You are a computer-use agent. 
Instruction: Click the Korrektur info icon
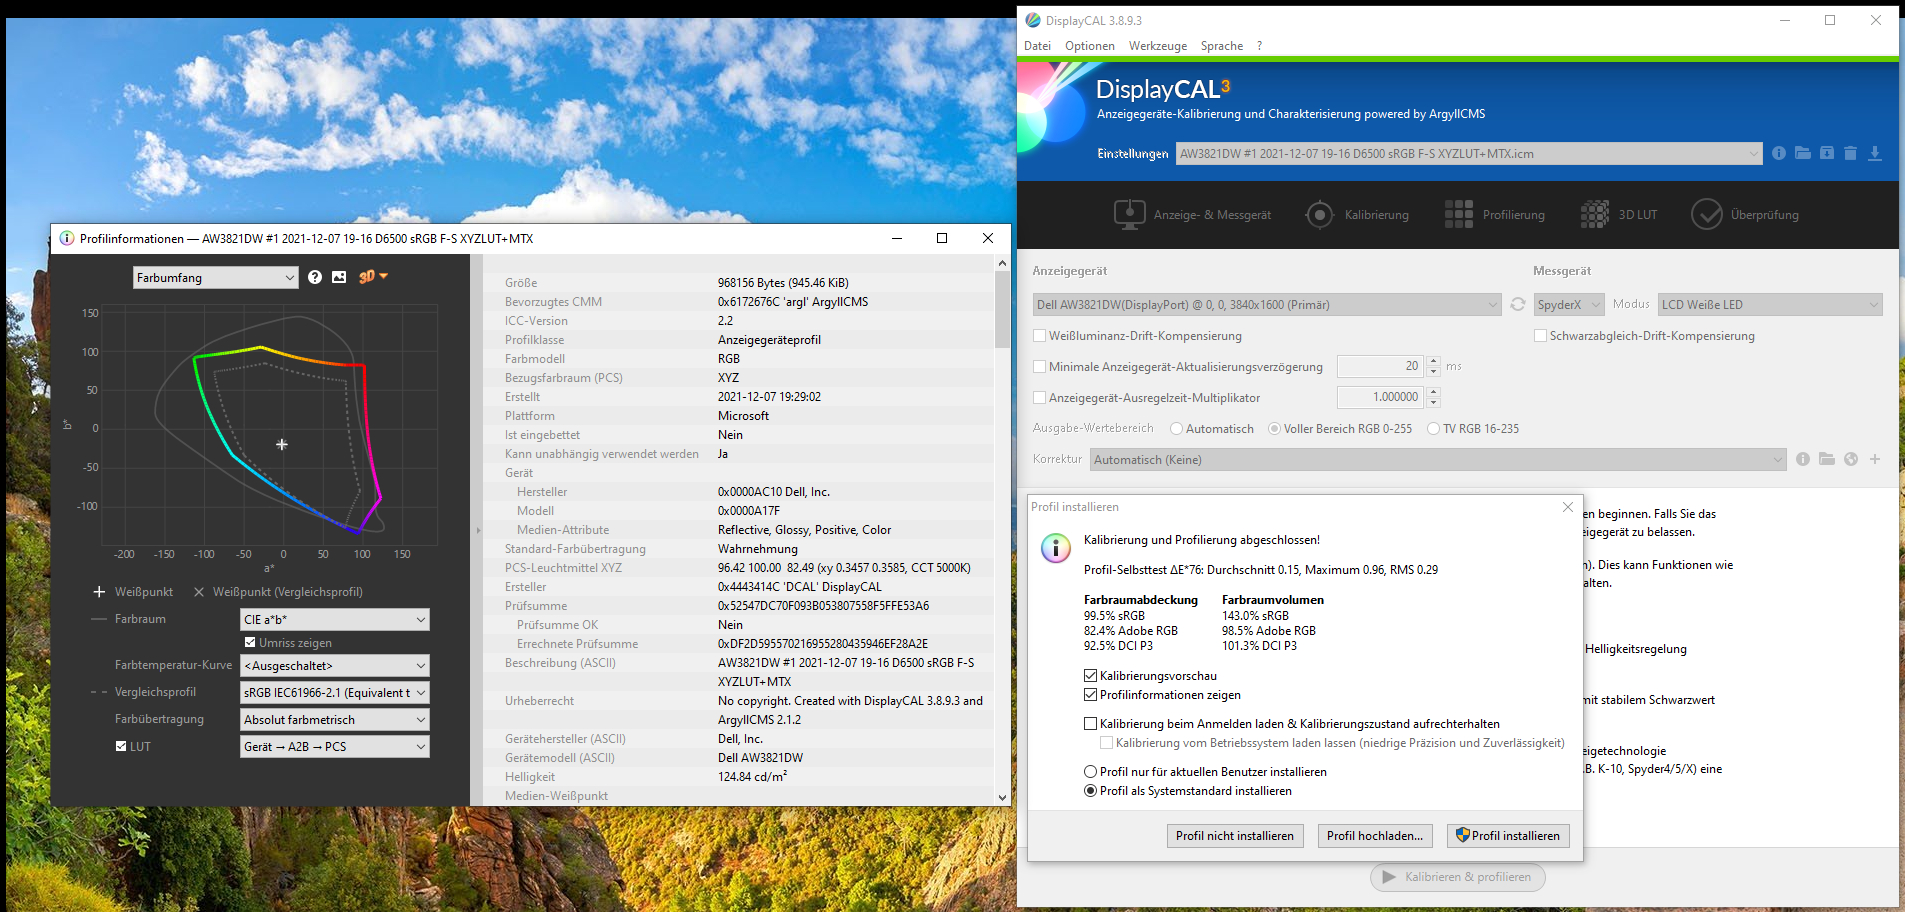[x=1803, y=459]
